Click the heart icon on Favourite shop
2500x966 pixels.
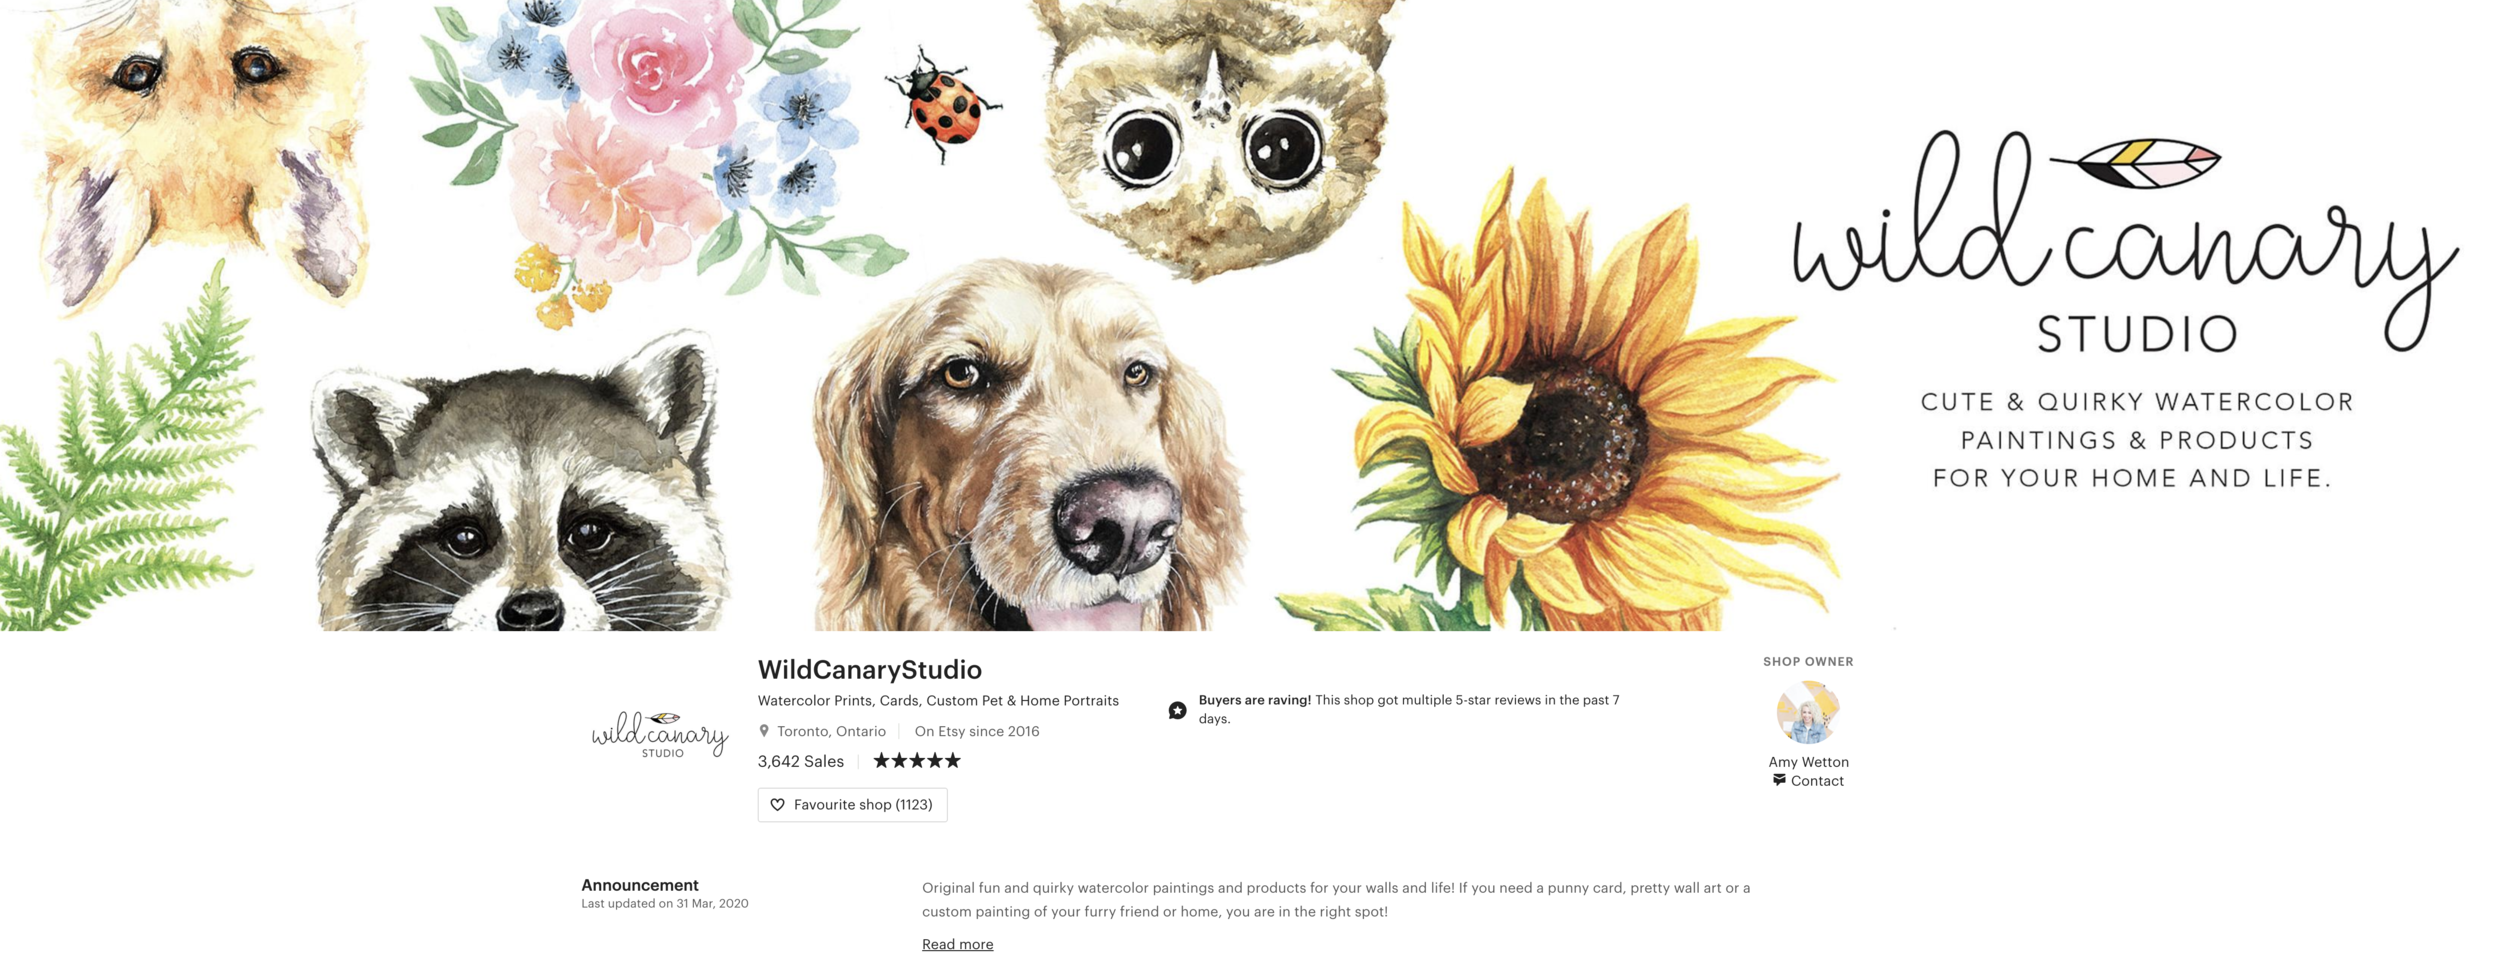pyautogui.click(x=777, y=804)
